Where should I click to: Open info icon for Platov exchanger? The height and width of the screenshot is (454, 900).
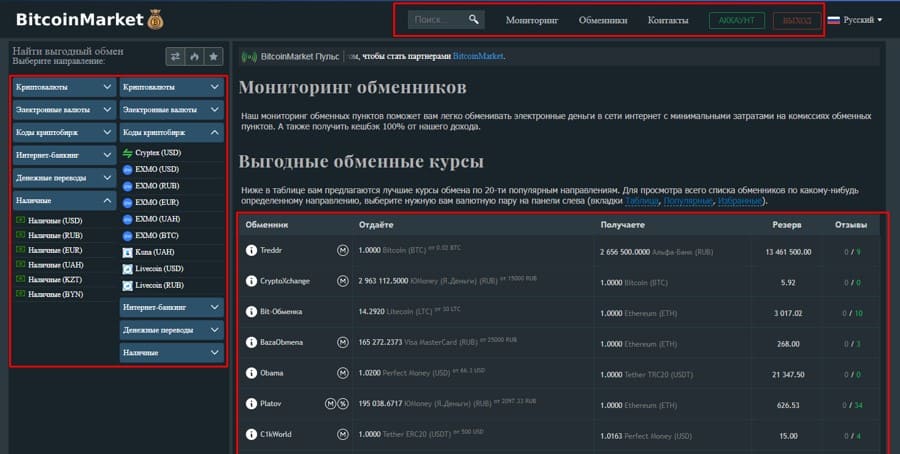coord(251,403)
